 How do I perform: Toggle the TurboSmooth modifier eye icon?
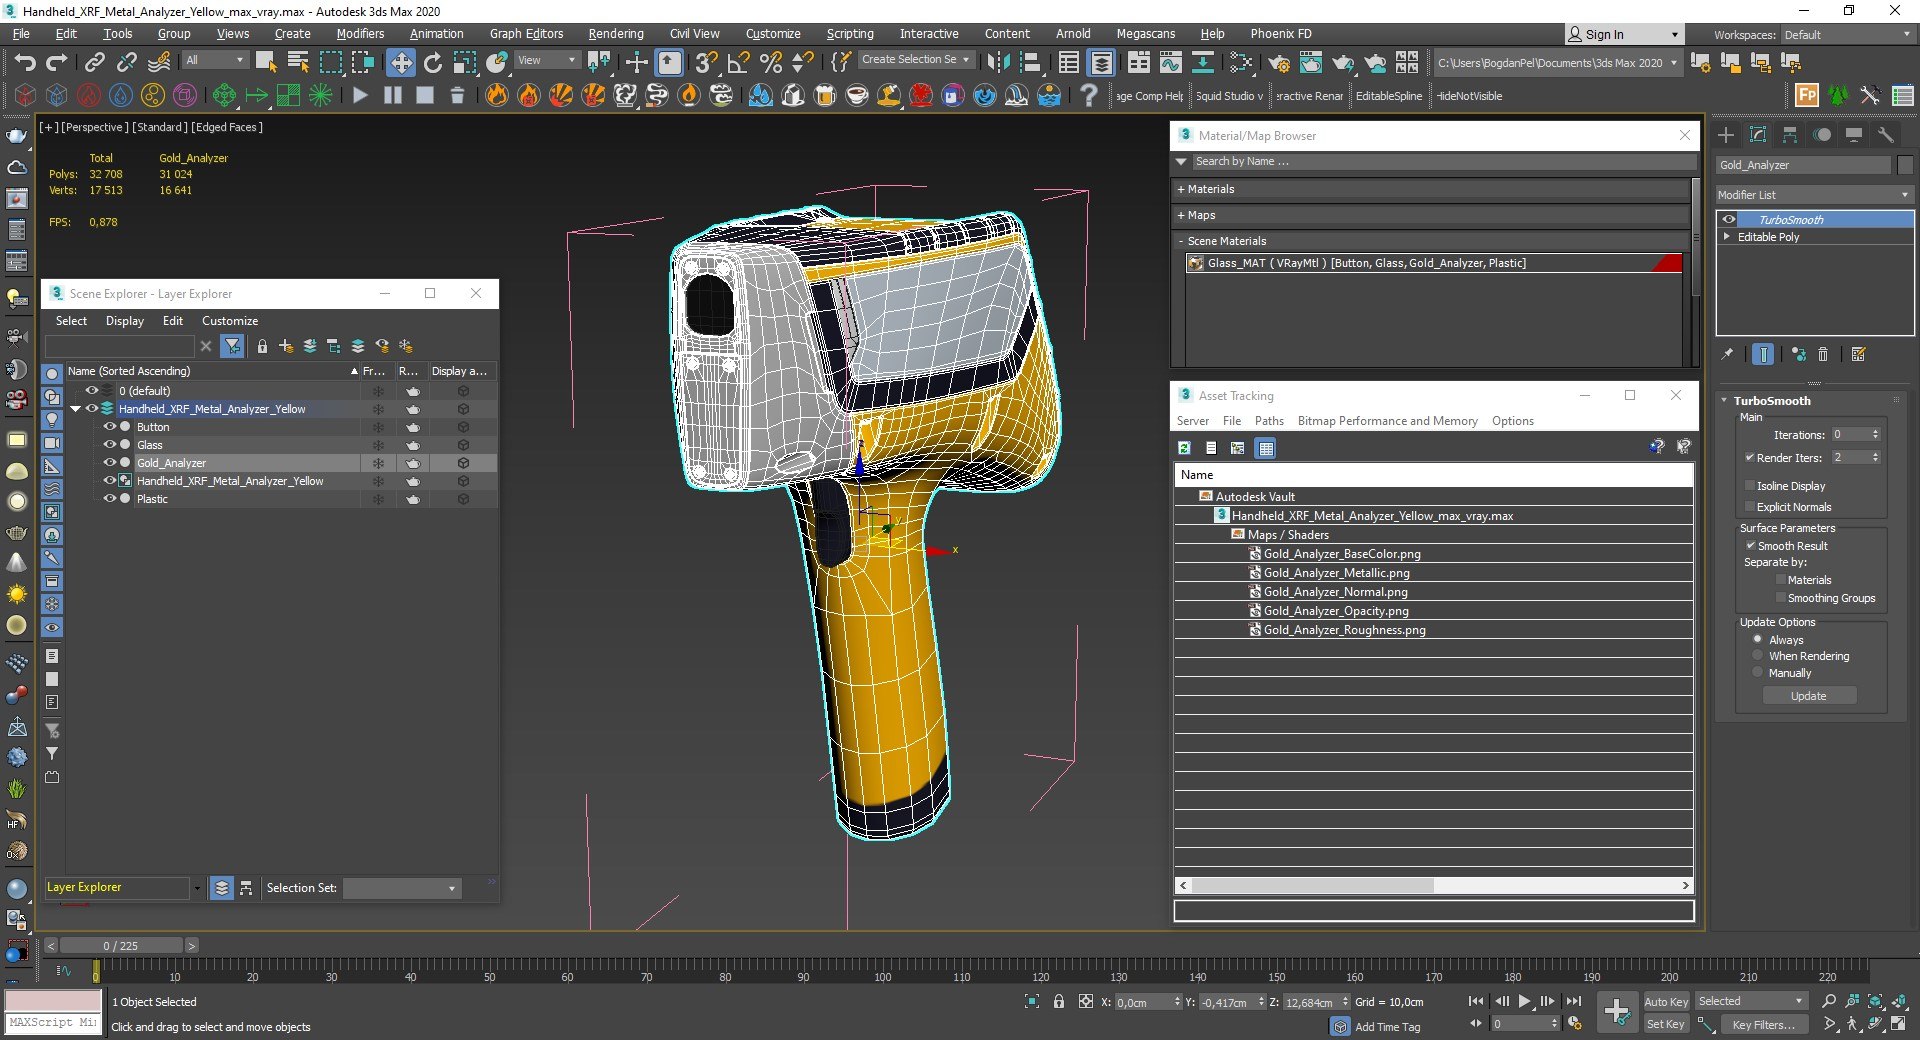click(x=1729, y=220)
